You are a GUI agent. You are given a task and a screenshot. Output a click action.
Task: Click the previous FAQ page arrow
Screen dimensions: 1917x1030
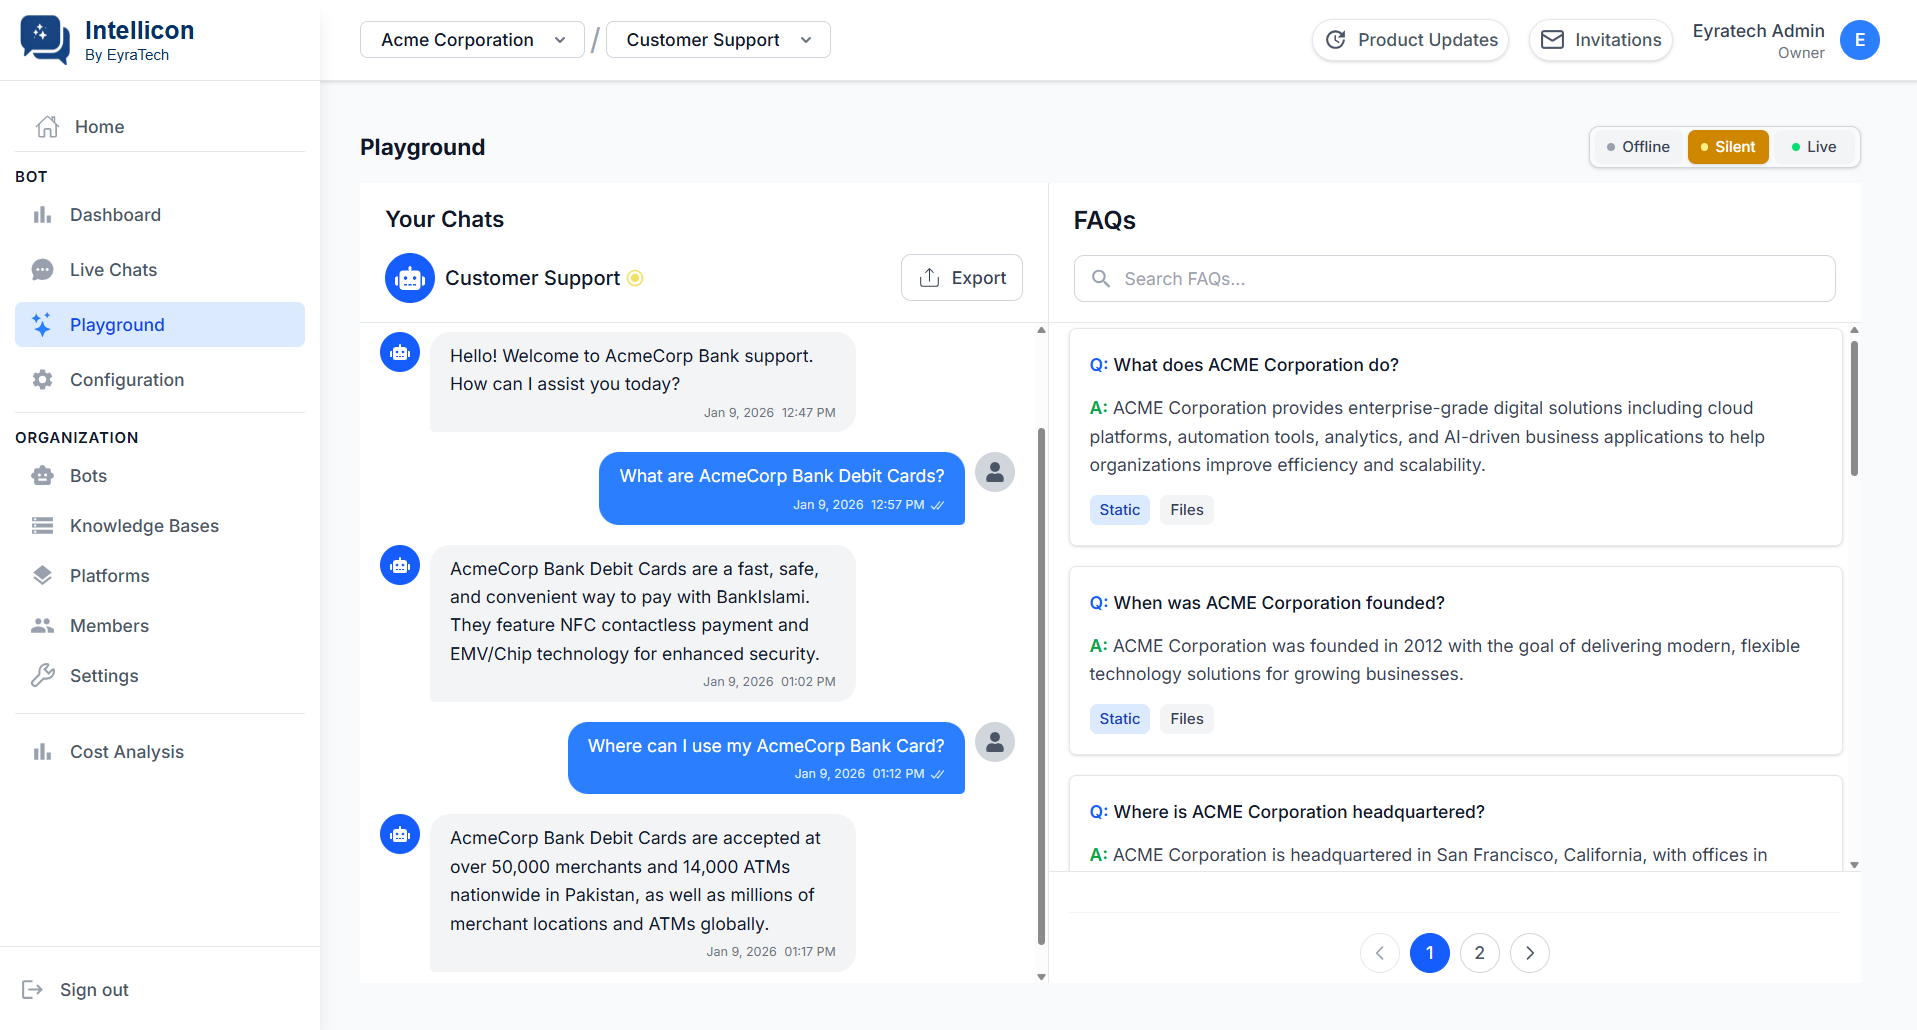[1380, 953]
